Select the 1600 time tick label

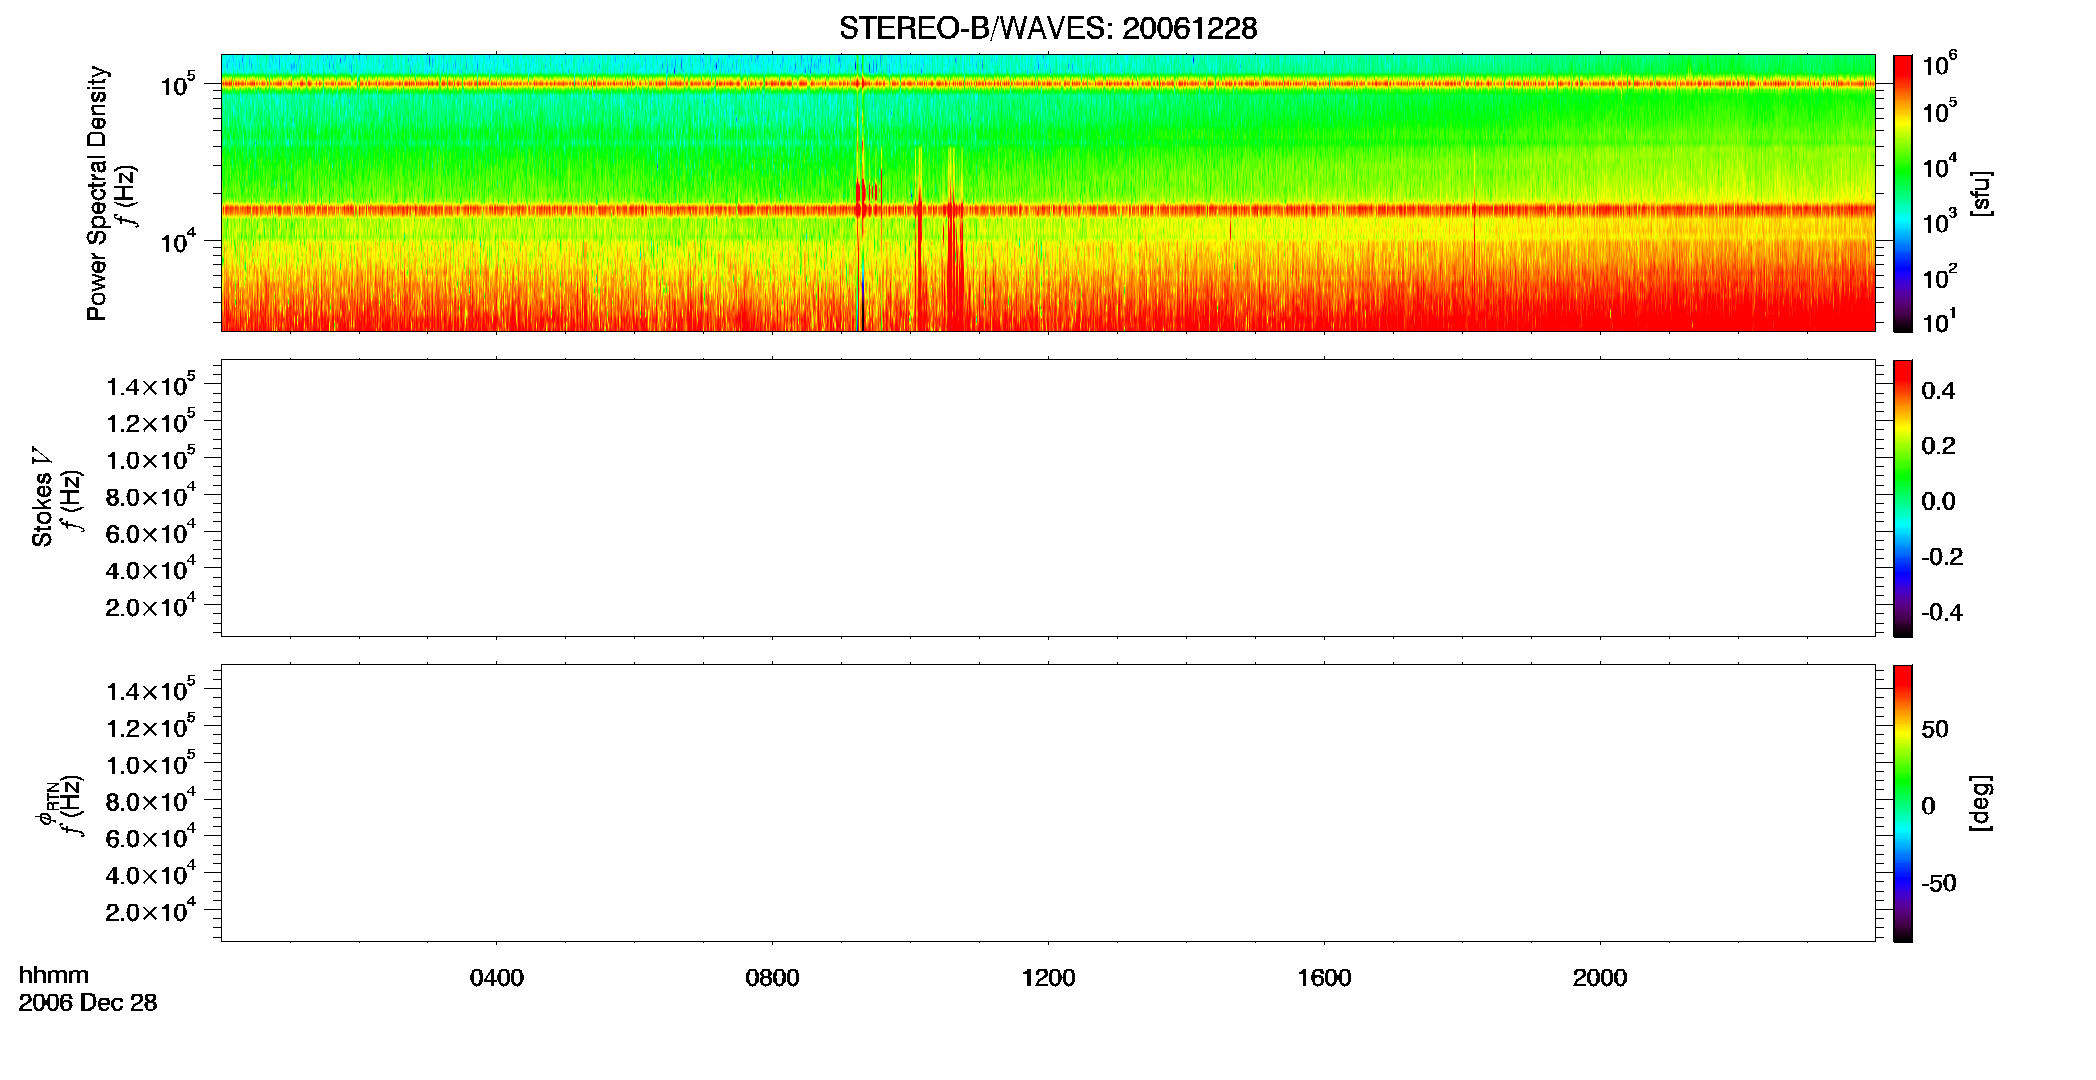[1324, 978]
